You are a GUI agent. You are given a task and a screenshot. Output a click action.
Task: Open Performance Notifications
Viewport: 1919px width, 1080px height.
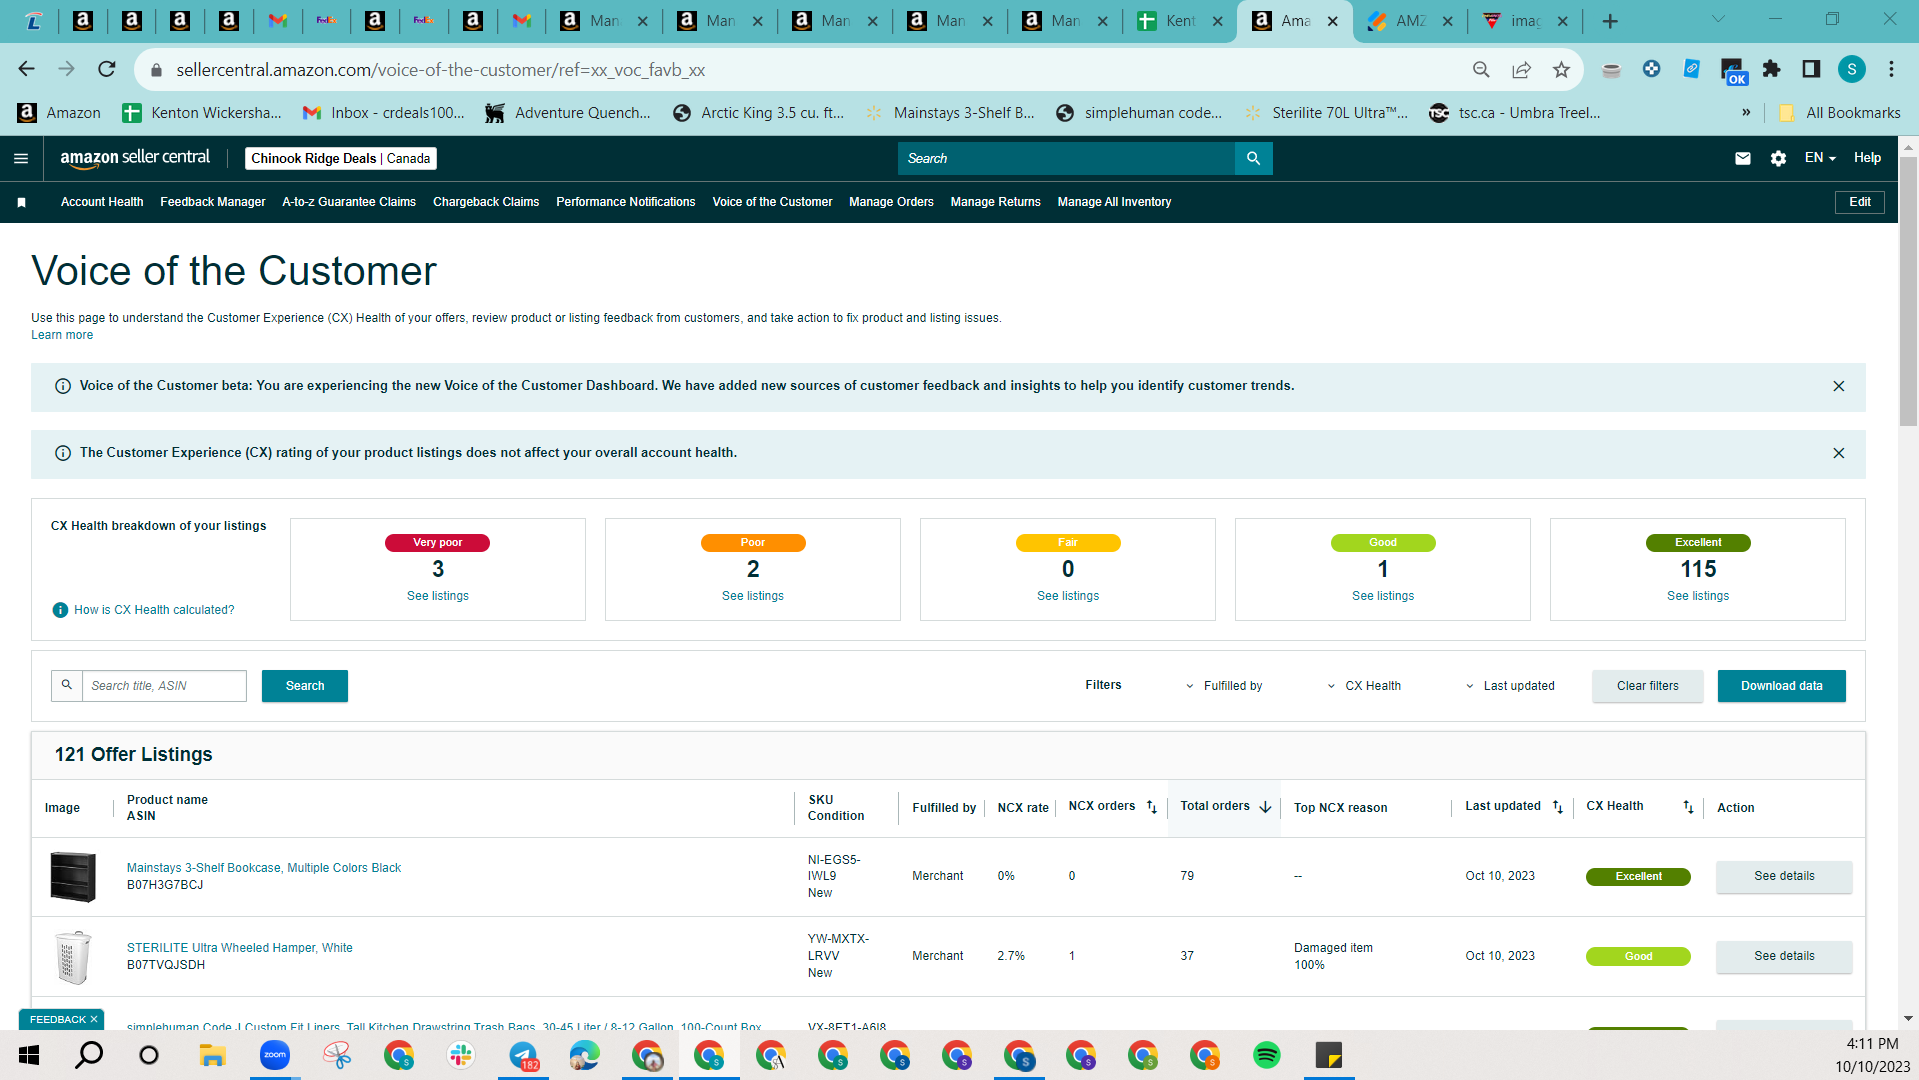coord(626,202)
